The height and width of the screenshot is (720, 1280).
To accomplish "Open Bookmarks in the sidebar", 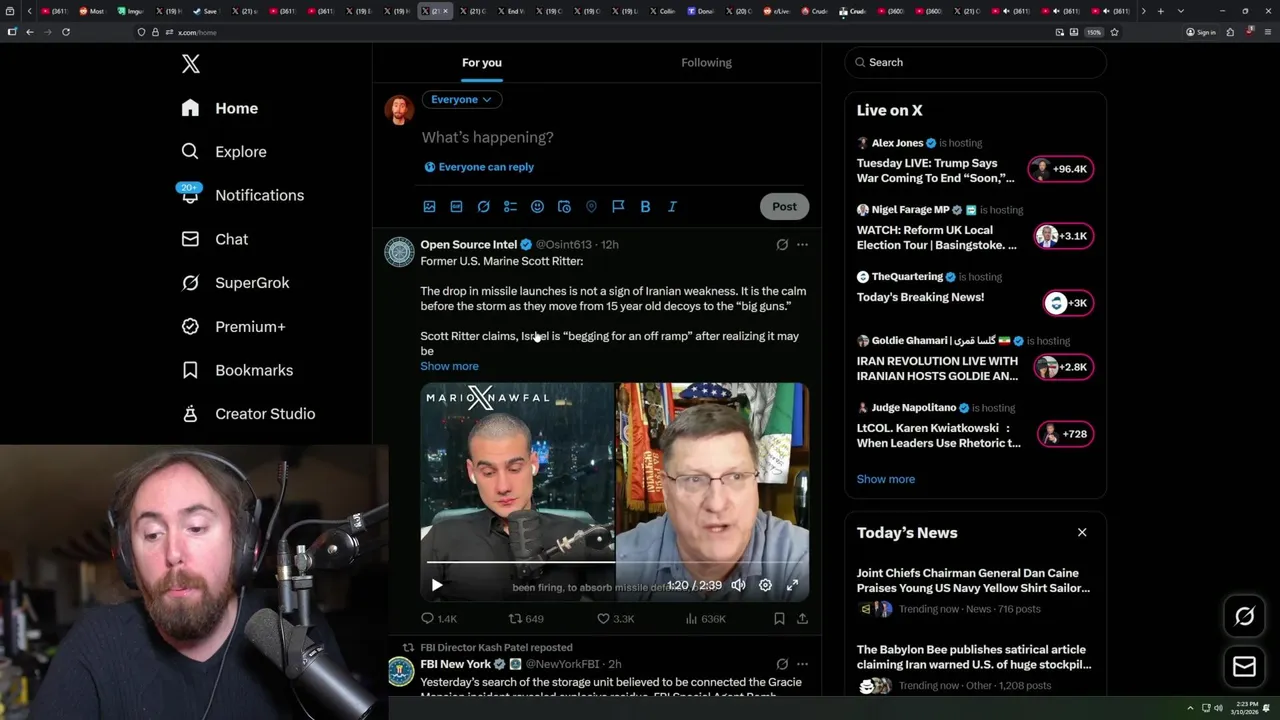I will [x=237, y=370].
